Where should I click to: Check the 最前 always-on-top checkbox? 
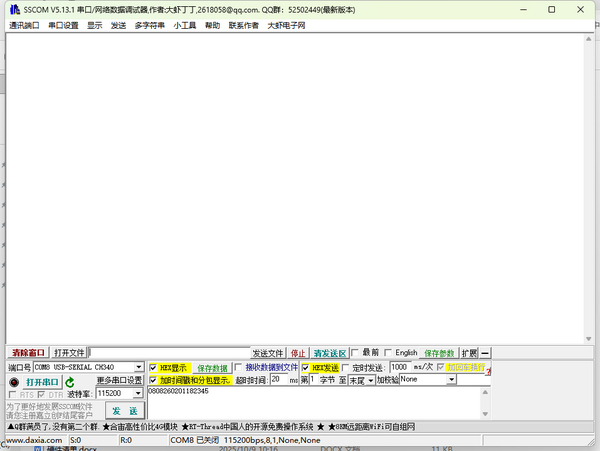(355, 352)
